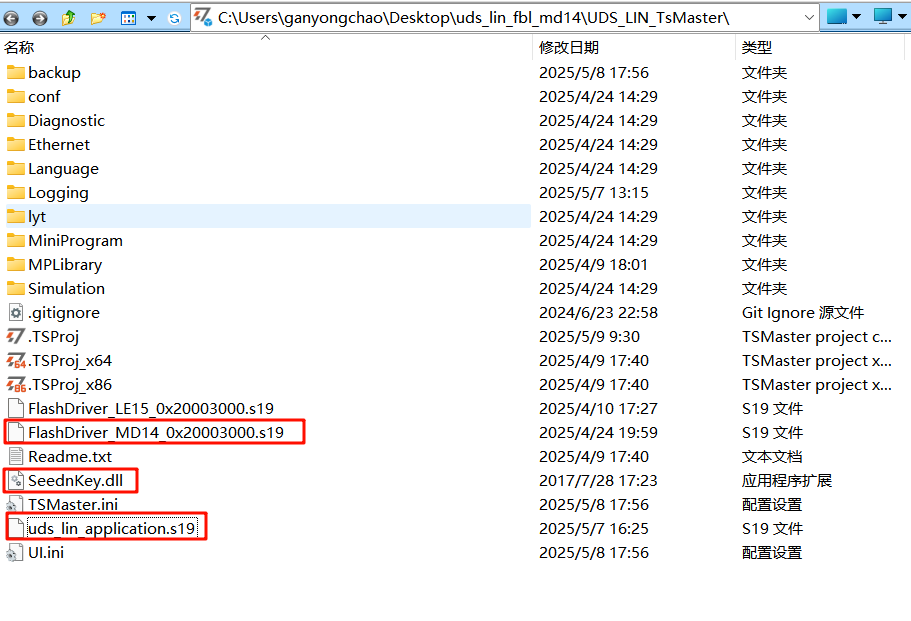Open the view mode dropdown arrow
This screenshot has width=911, height=621.
[x=152, y=19]
